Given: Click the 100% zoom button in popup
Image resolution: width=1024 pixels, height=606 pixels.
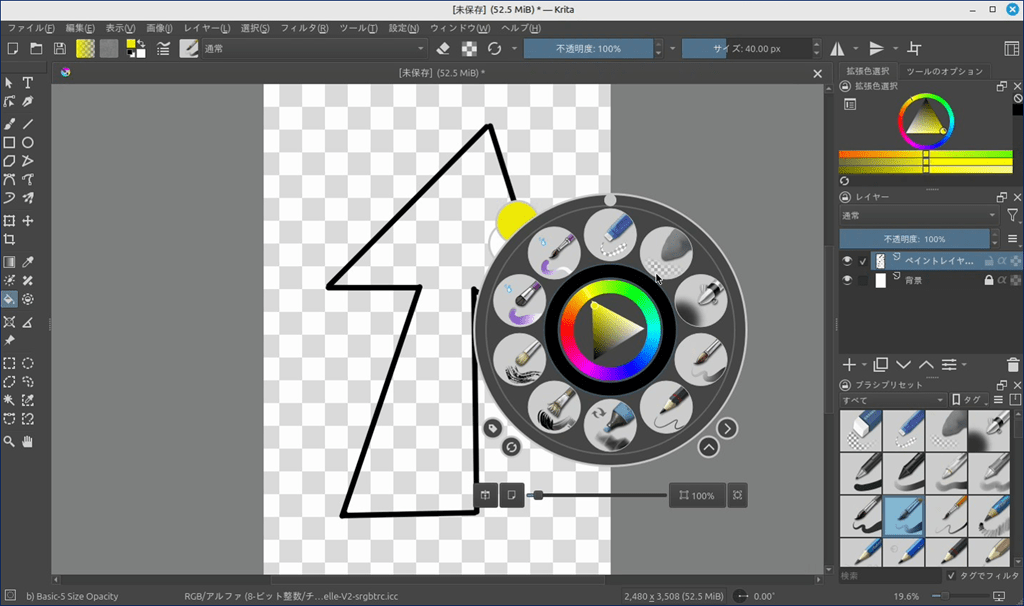Looking at the screenshot, I should [x=696, y=495].
